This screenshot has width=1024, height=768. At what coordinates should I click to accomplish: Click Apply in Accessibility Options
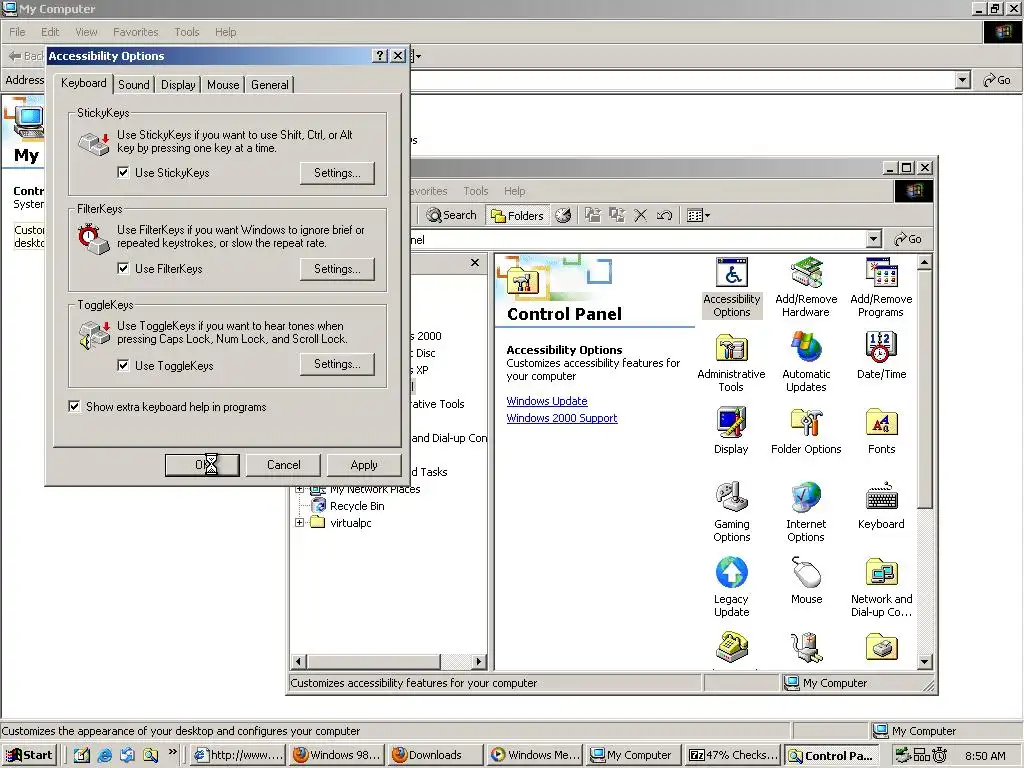pyautogui.click(x=364, y=465)
